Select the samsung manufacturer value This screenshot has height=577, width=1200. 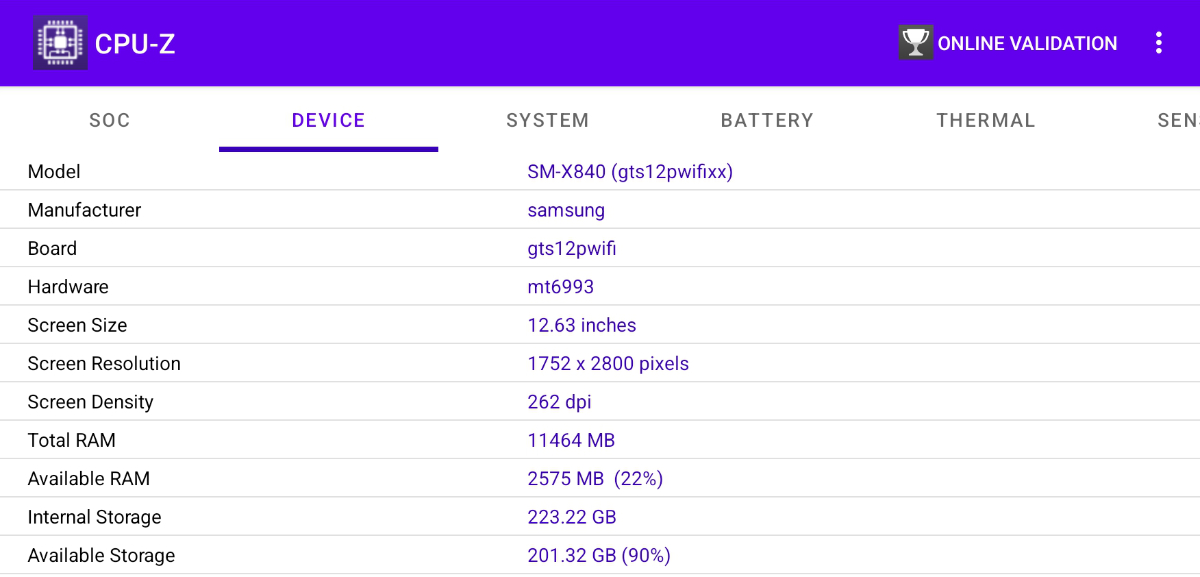coord(566,211)
